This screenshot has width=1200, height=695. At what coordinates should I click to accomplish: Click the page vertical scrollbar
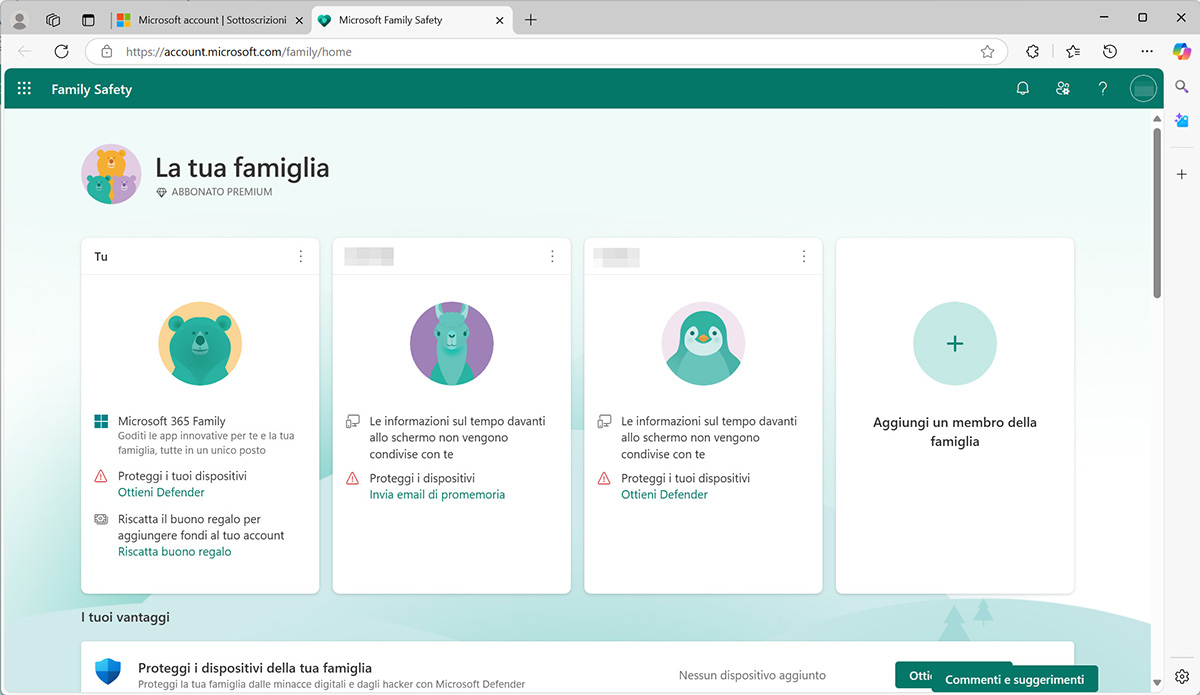(1157, 213)
